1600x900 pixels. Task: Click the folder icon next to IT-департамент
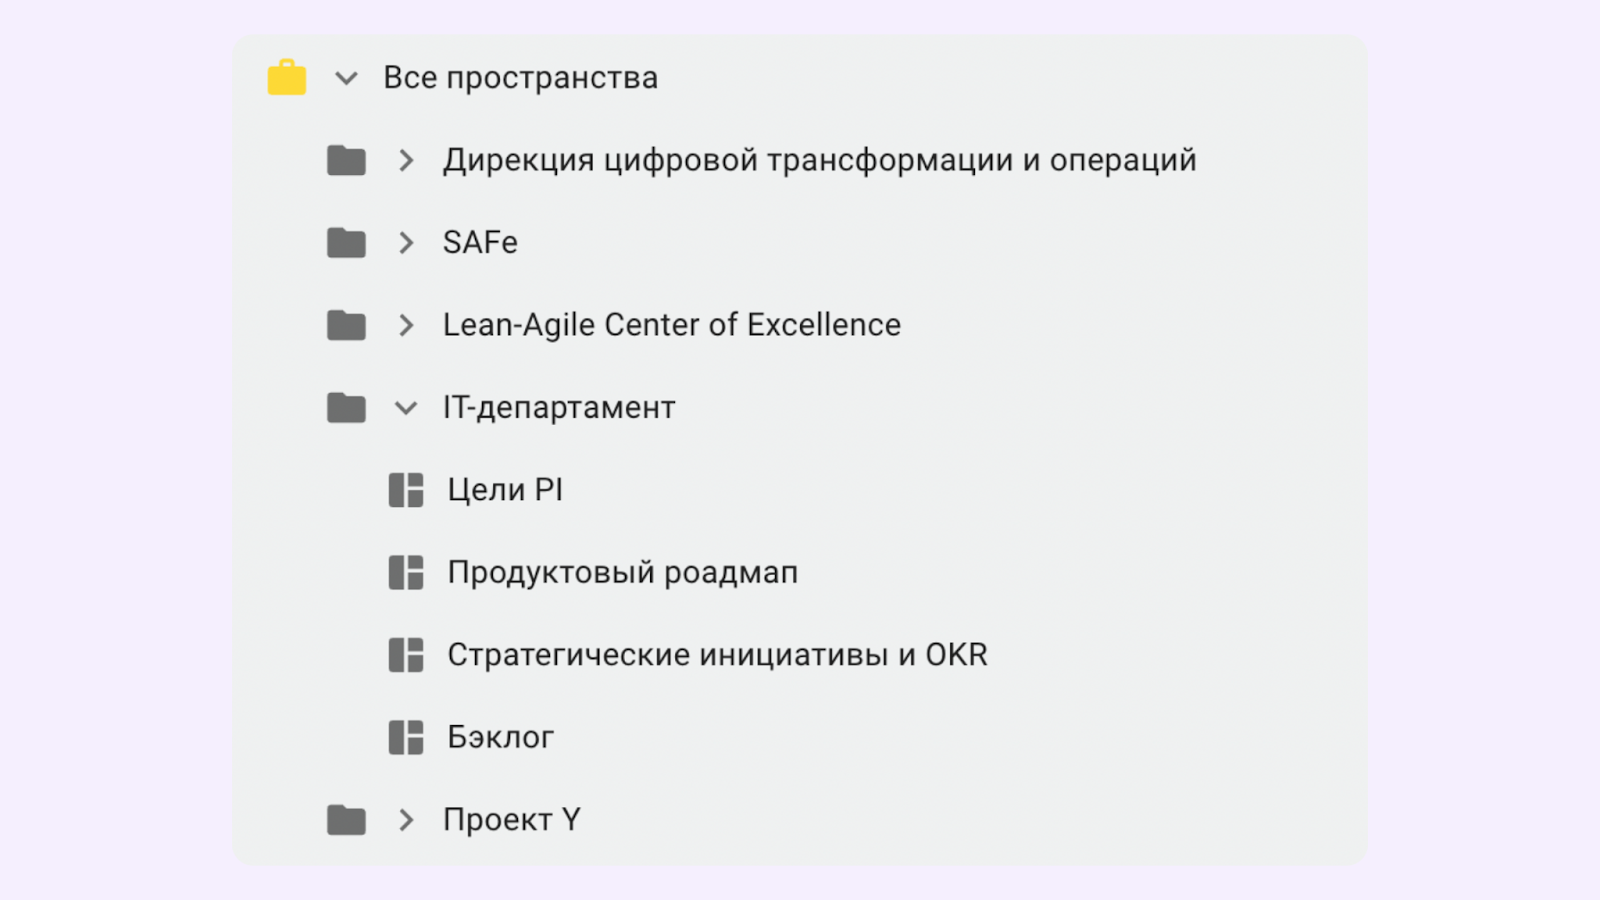pos(345,407)
